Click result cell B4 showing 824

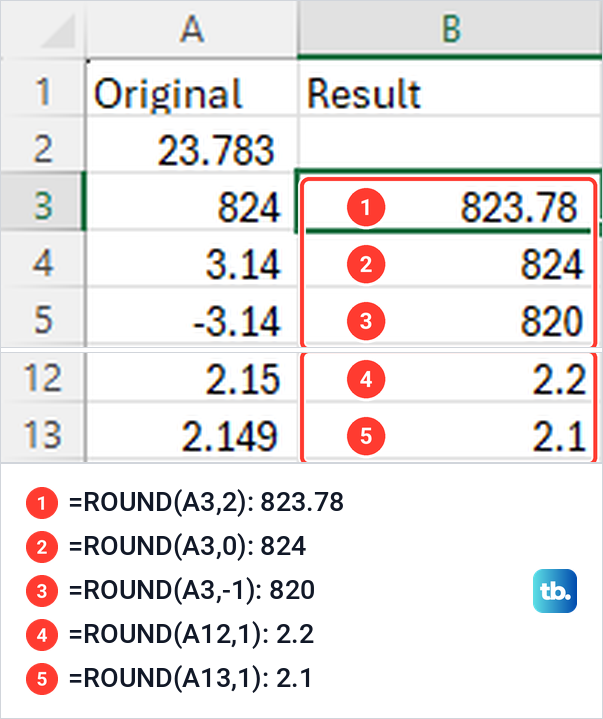[450, 259]
